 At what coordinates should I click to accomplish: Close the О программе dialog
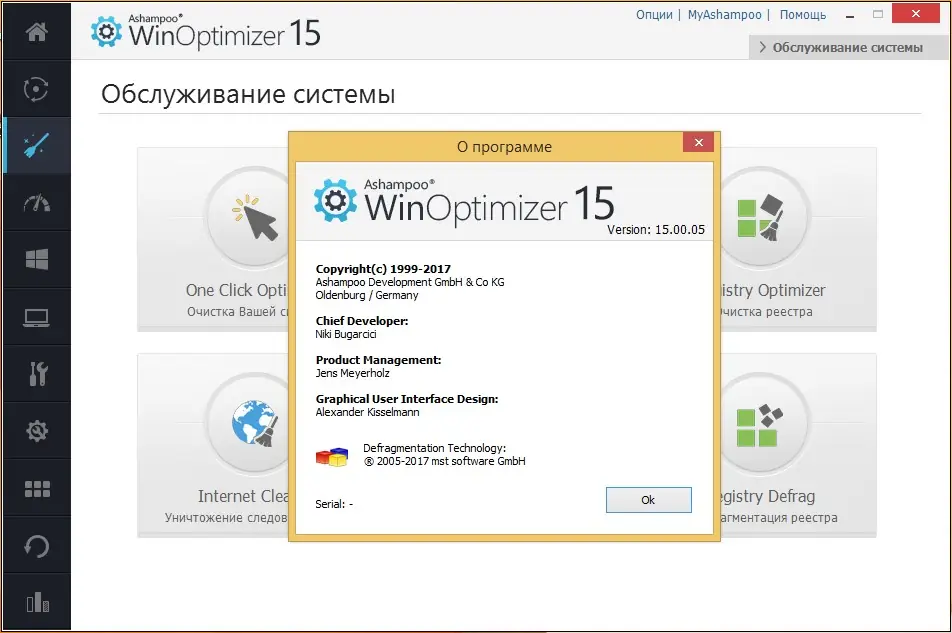pos(698,142)
